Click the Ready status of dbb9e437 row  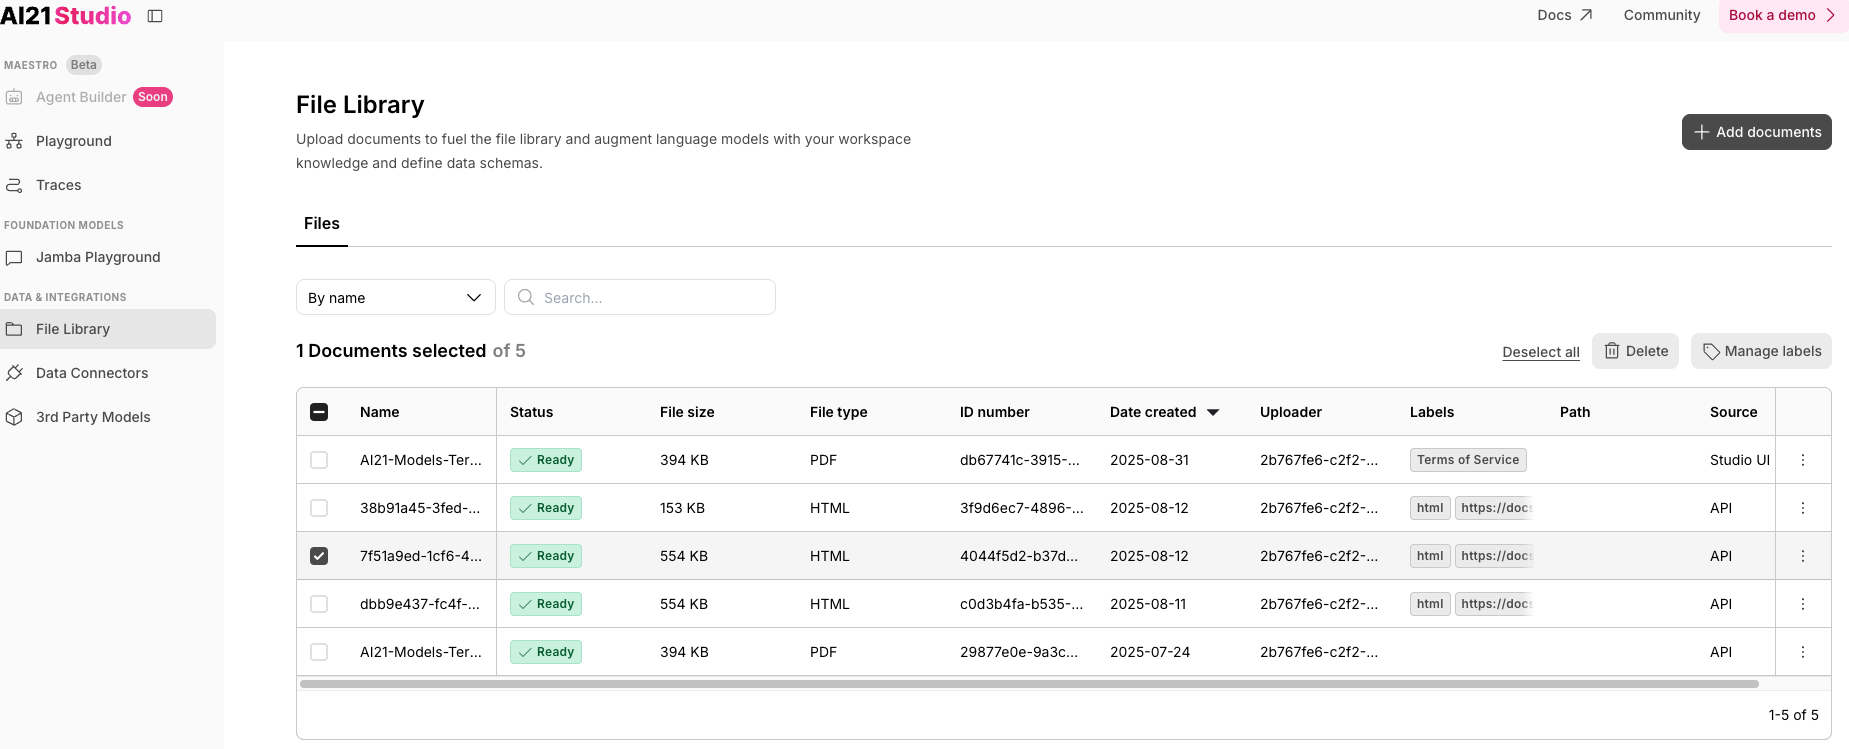pyautogui.click(x=546, y=604)
